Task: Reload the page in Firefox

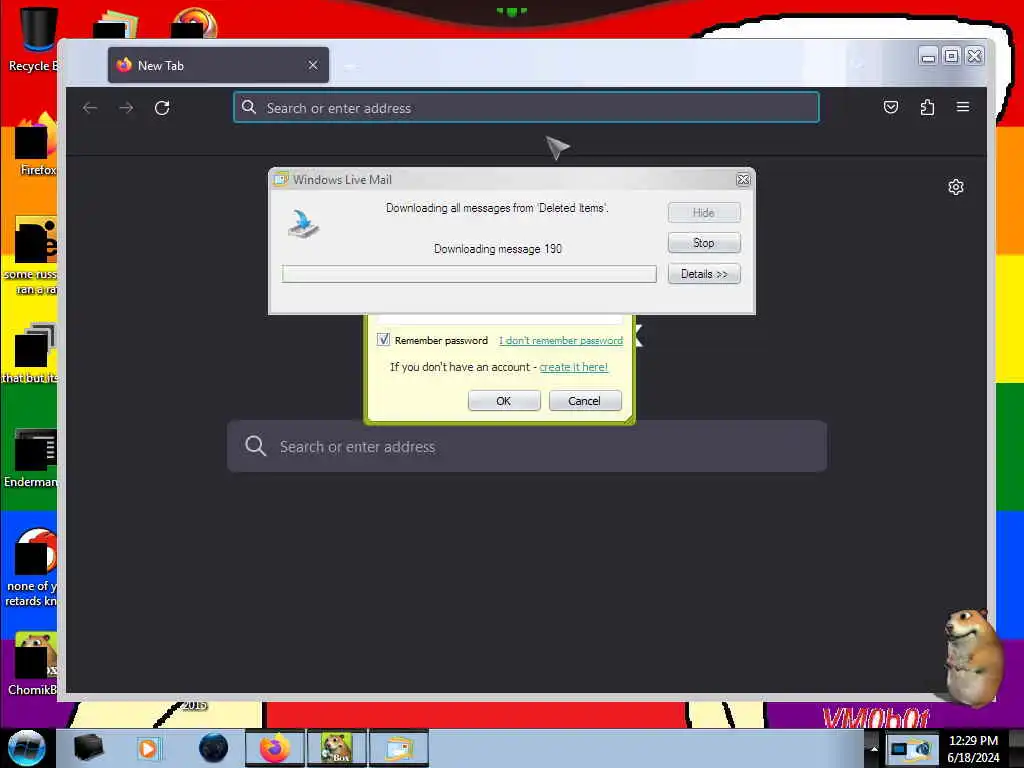Action: [x=162, y=108]
